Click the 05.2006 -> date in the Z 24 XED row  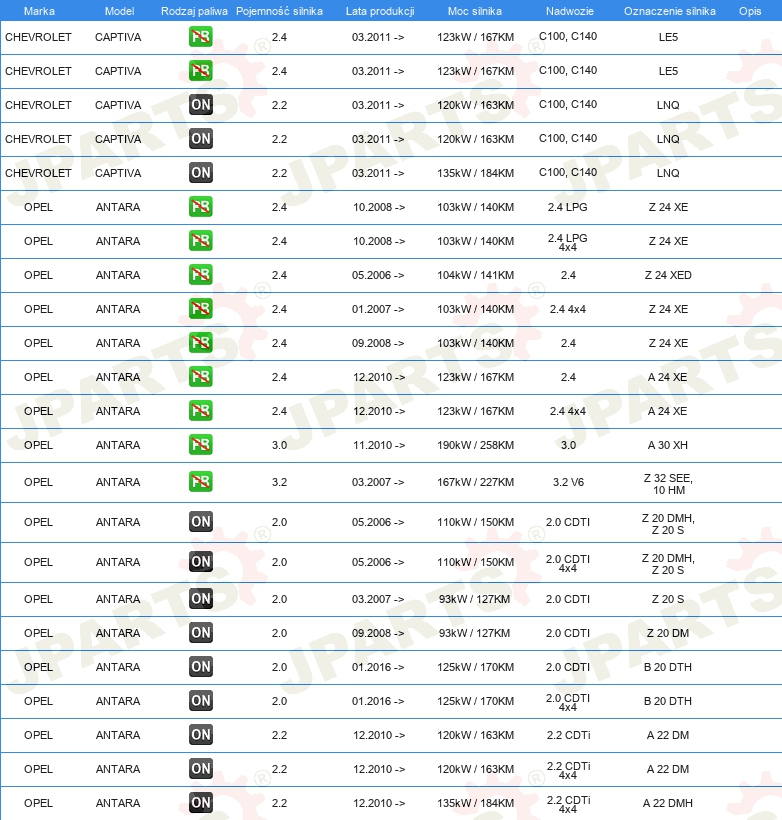tap(378, 275)
